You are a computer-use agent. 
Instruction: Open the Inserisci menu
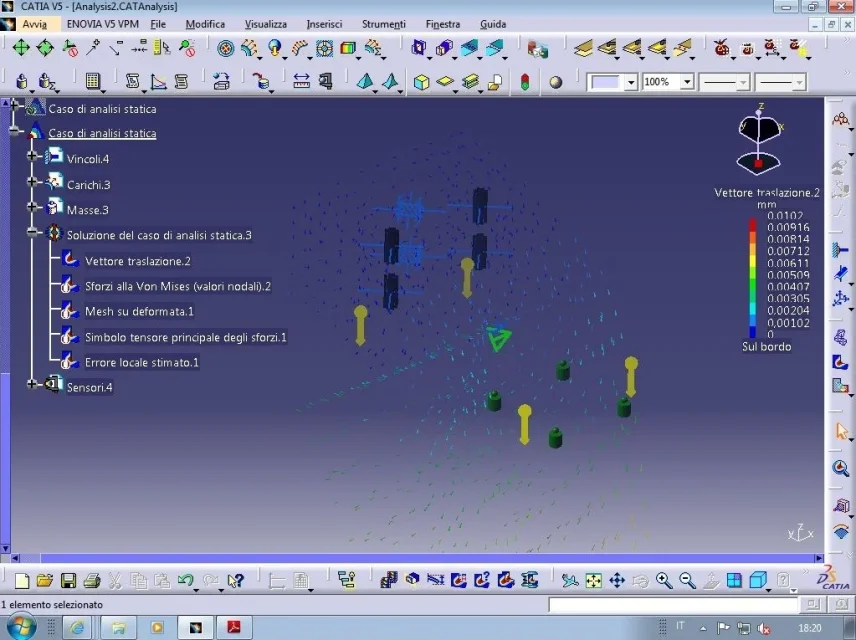324,24
